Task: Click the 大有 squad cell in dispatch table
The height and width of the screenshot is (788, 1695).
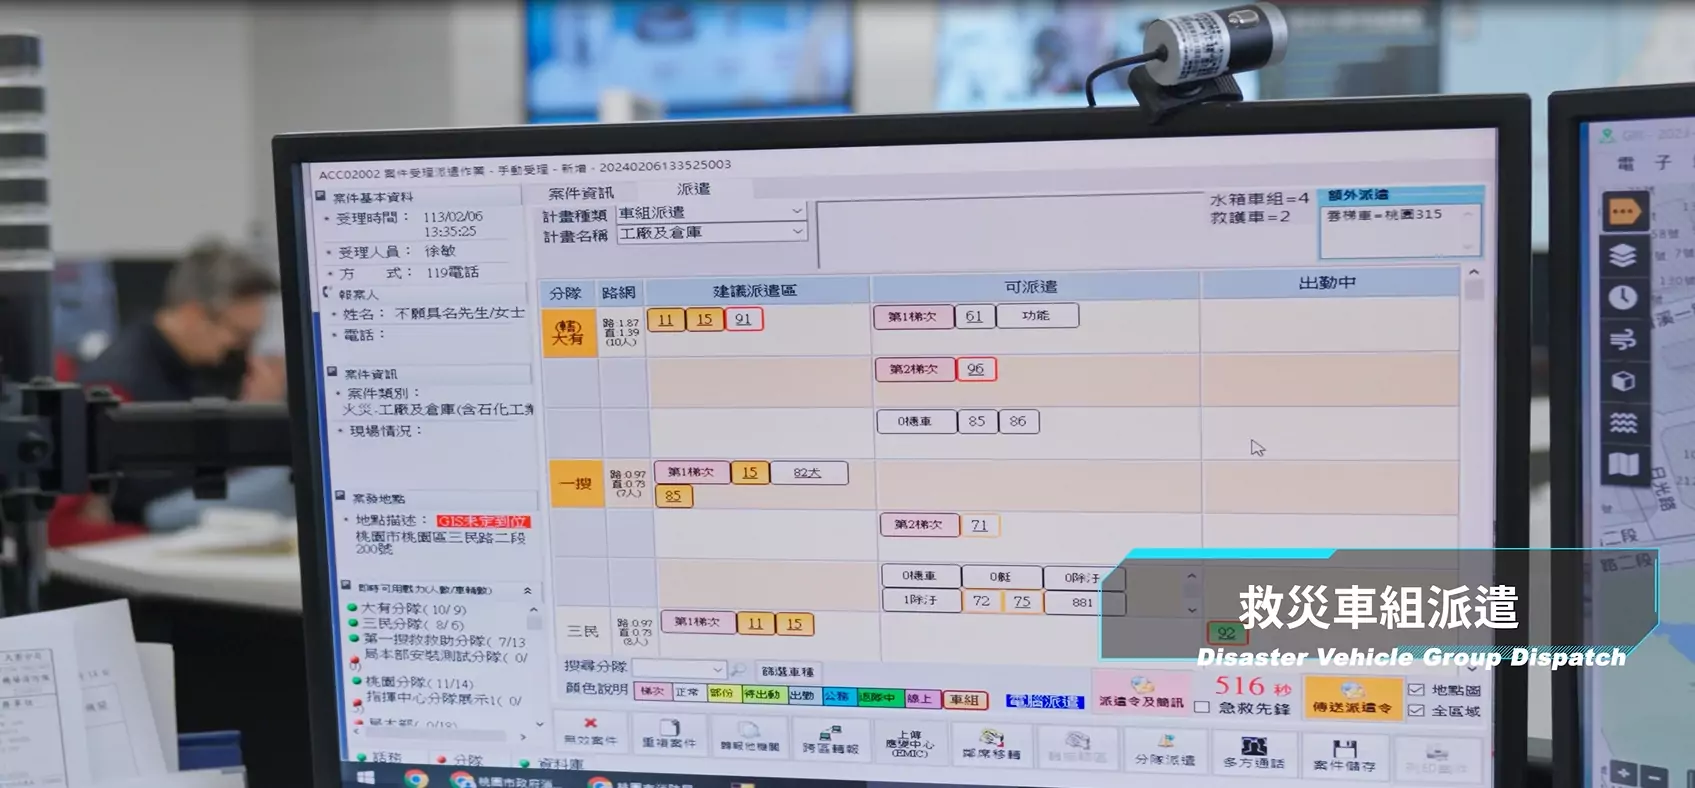Action: click(568, 332)
